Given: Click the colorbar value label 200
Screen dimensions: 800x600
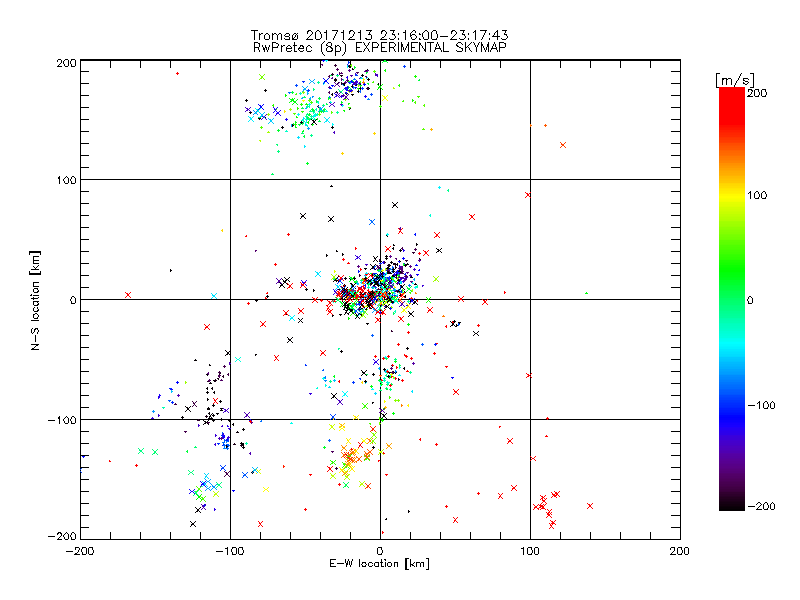Looking at the screenshot, I should [x=757, y=93].
